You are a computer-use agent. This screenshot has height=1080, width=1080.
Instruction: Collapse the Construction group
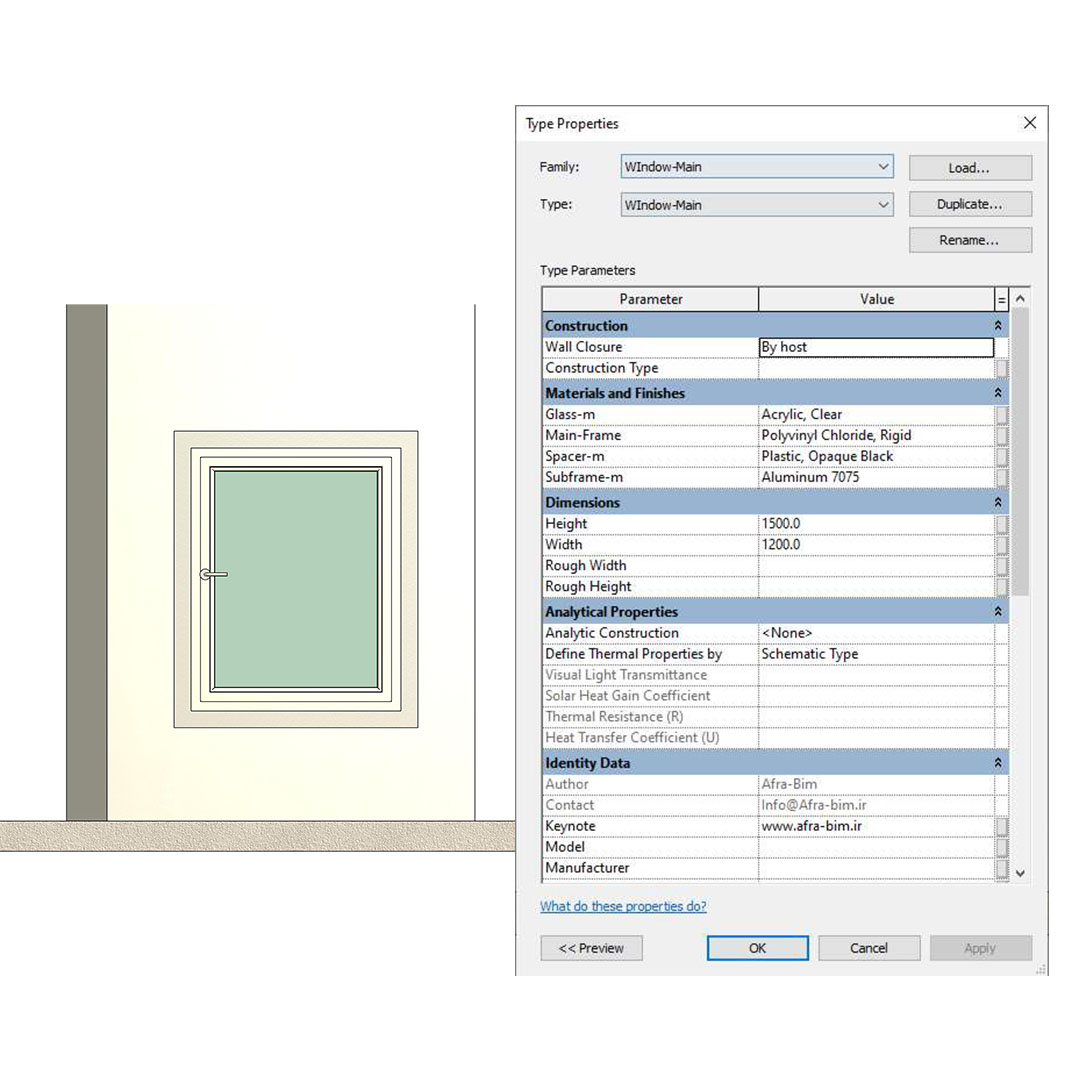(997, 326)
